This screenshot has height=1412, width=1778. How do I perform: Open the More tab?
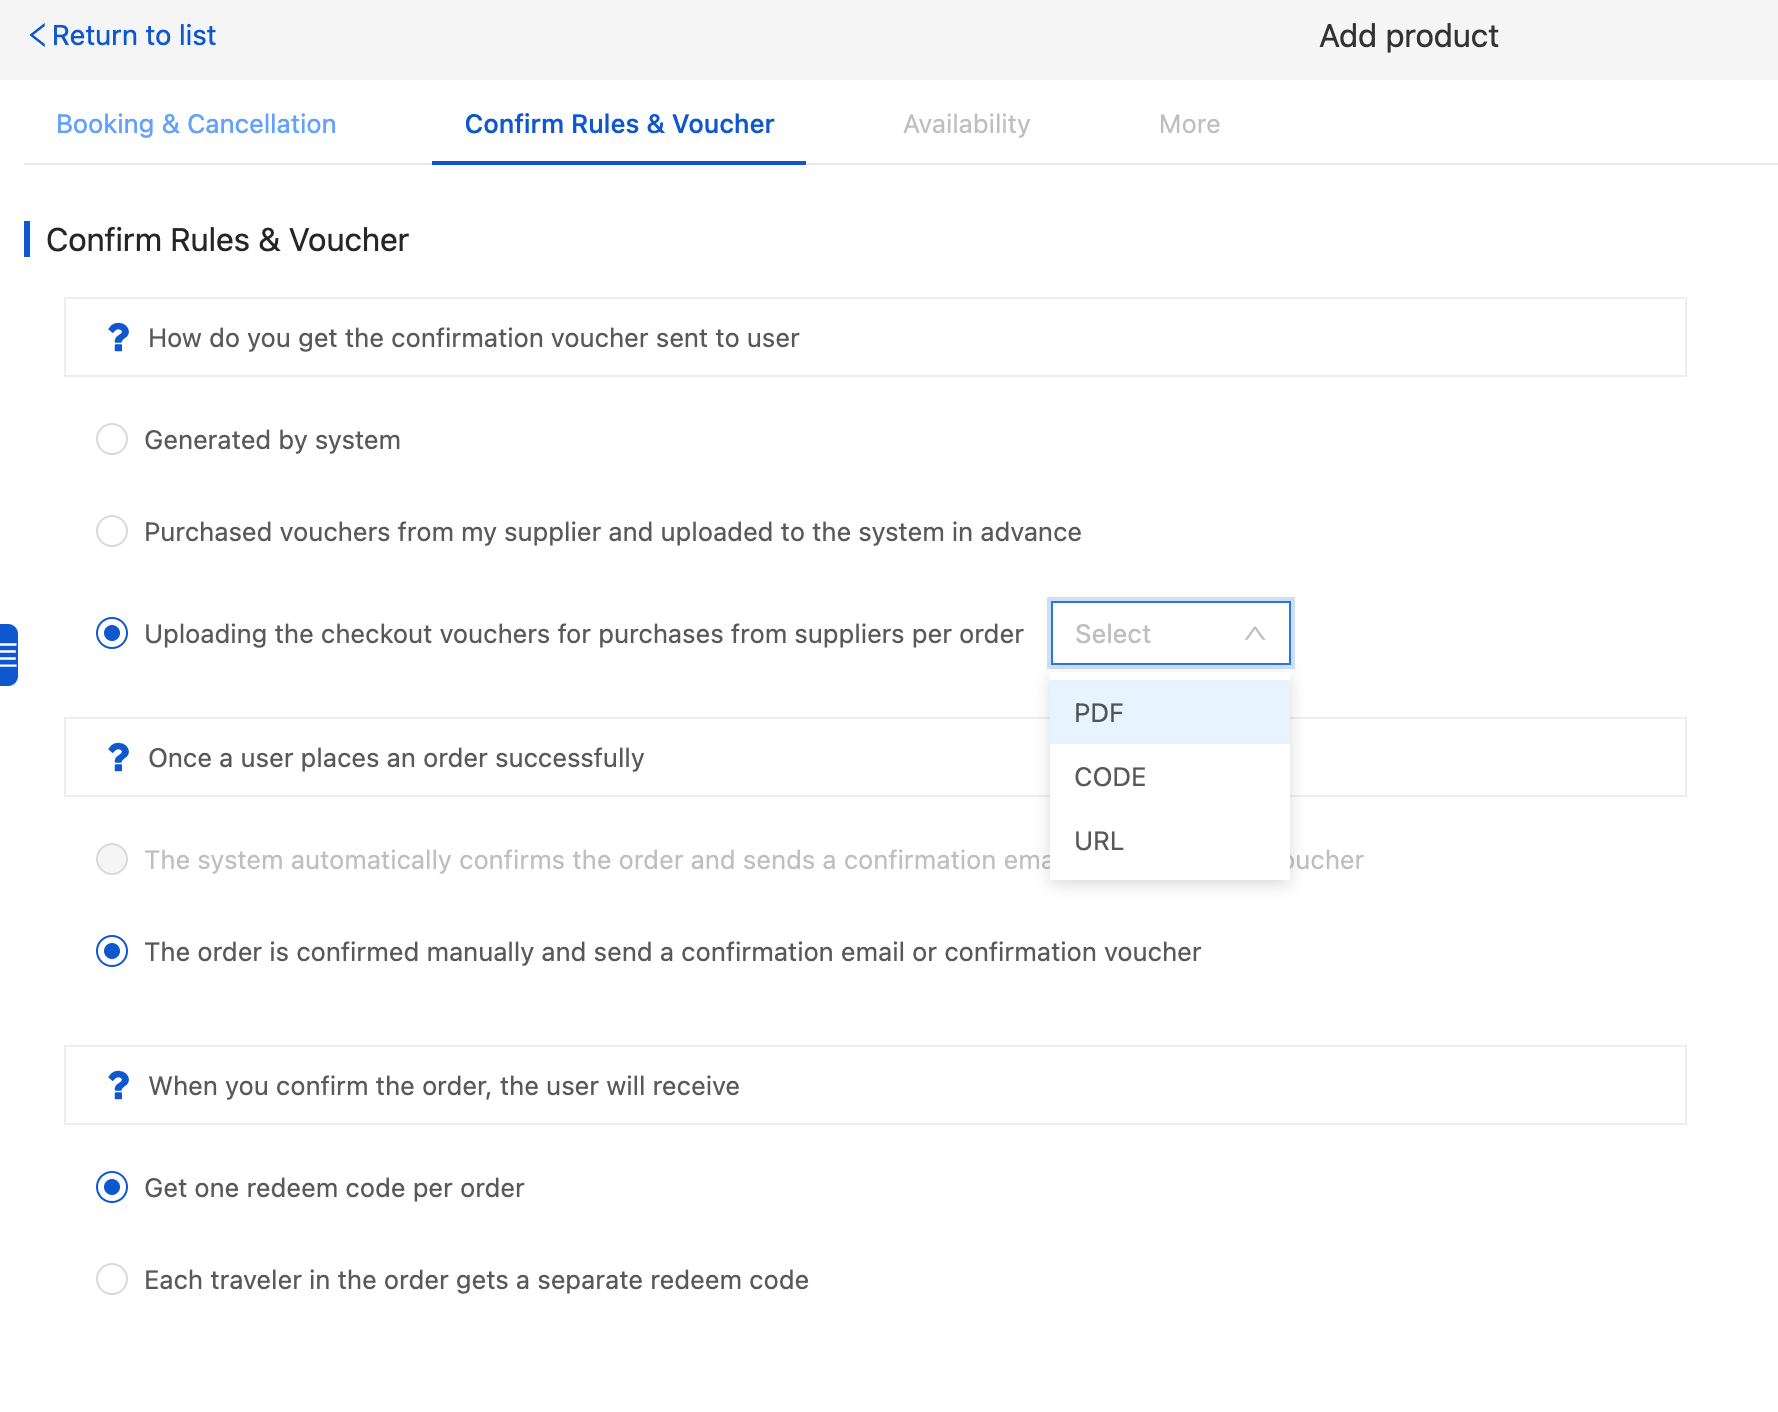coord(1189,124)
